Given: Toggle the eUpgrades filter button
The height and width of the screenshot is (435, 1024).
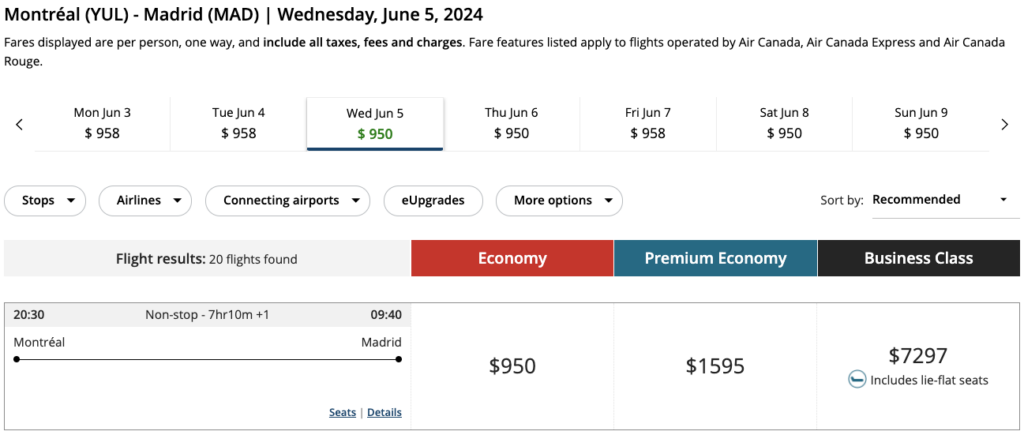Looking at the screenshot, I should (433, 200).
